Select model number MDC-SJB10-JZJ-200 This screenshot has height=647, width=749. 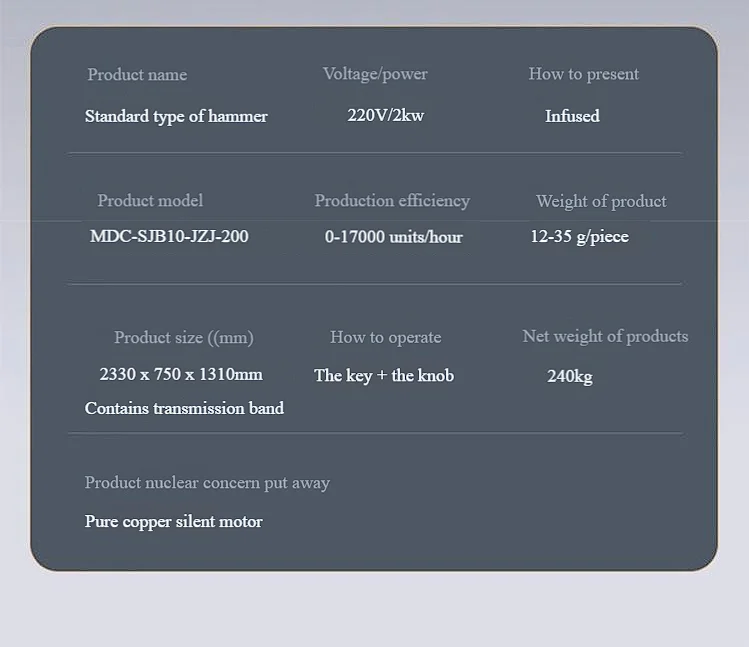169,237
